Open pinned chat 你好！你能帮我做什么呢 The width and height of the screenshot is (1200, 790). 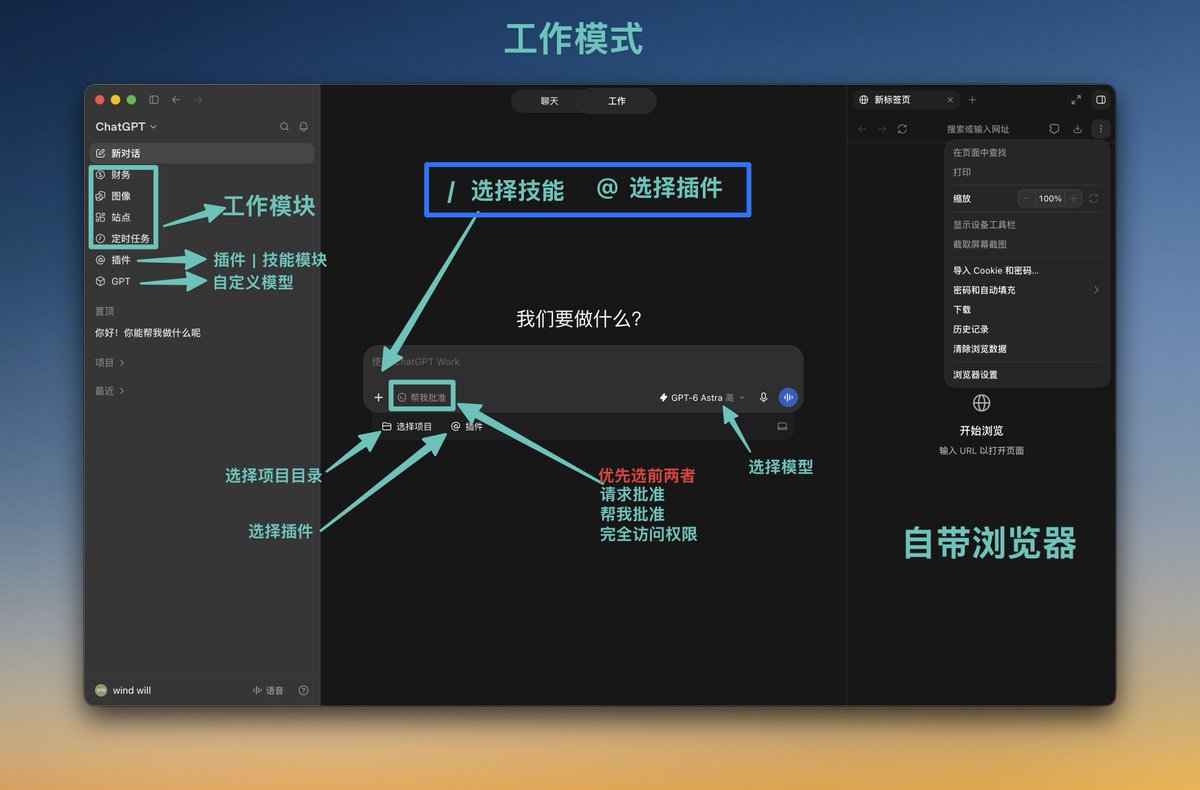(x=148, y=333)
